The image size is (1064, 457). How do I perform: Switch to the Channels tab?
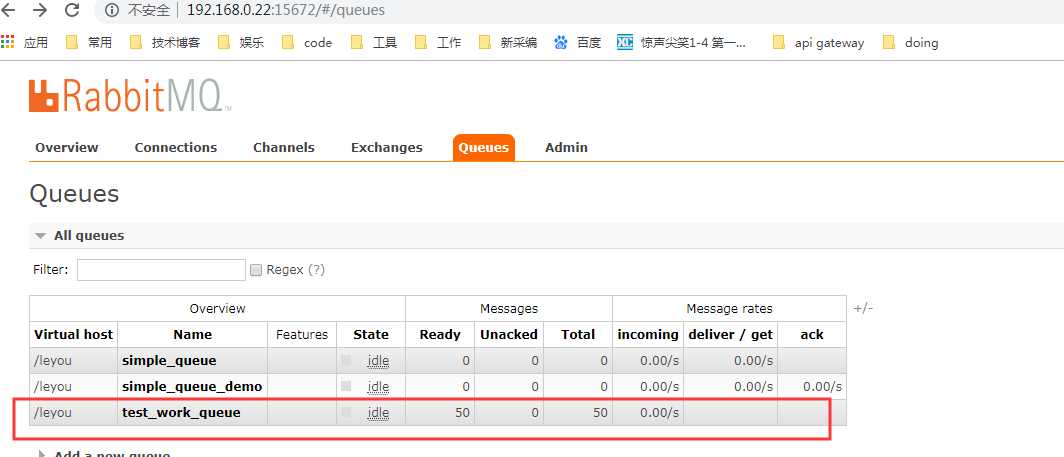[284, 147]
